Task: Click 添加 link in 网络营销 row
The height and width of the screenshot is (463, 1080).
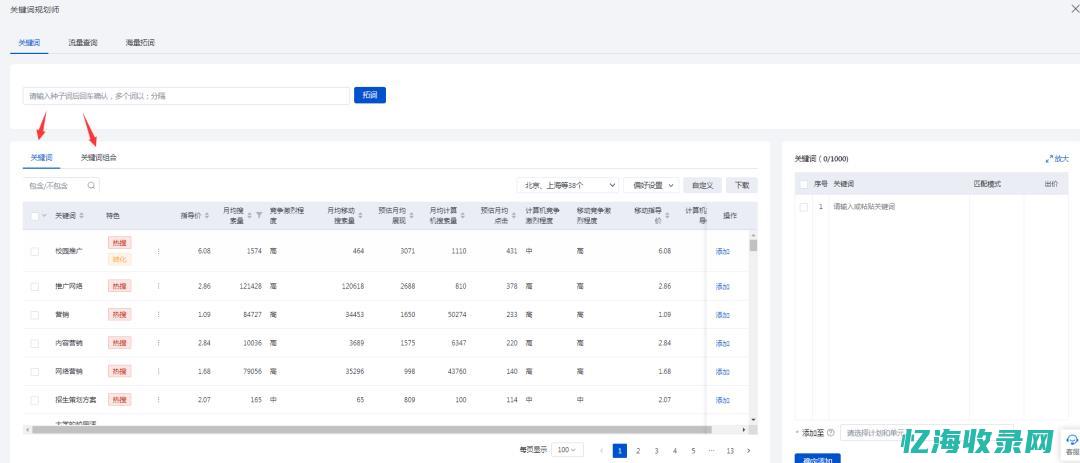Action: pyautogui.click(x=723, y=371)
